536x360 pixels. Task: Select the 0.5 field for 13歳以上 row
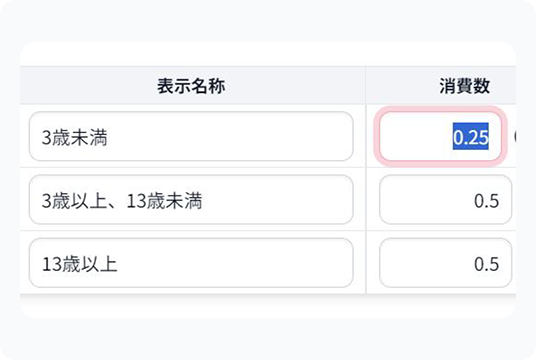(445, 263)
